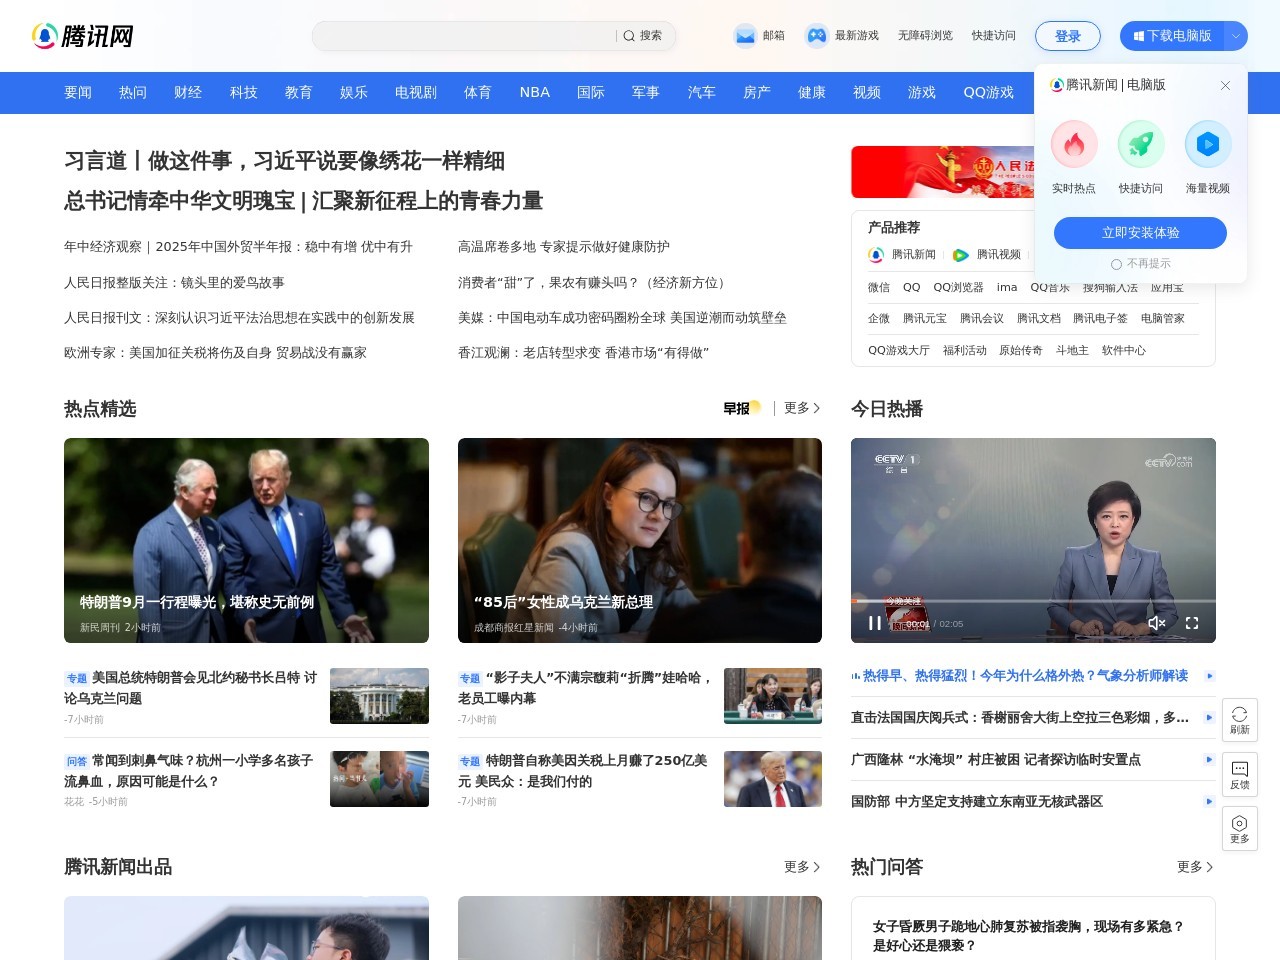Focus the search input field
This screenshot has height=960, width=1280.
coord(465,36)
